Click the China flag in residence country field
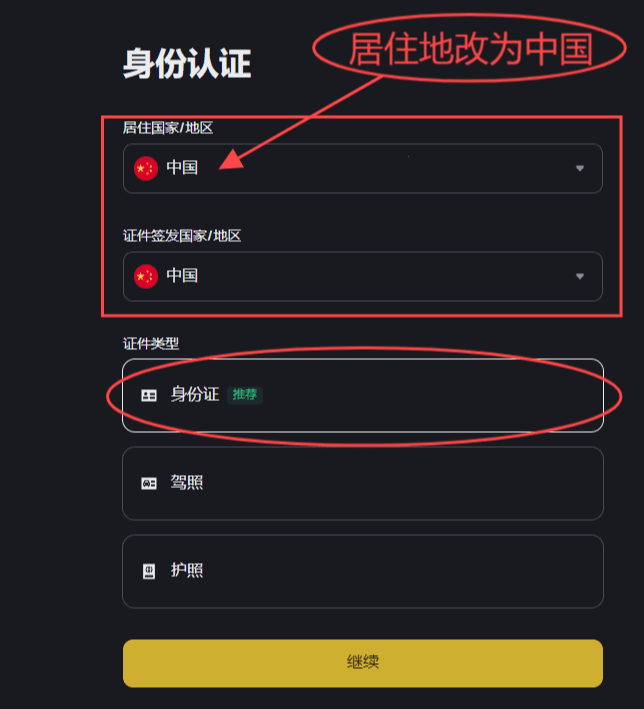 tap(146, 168)
